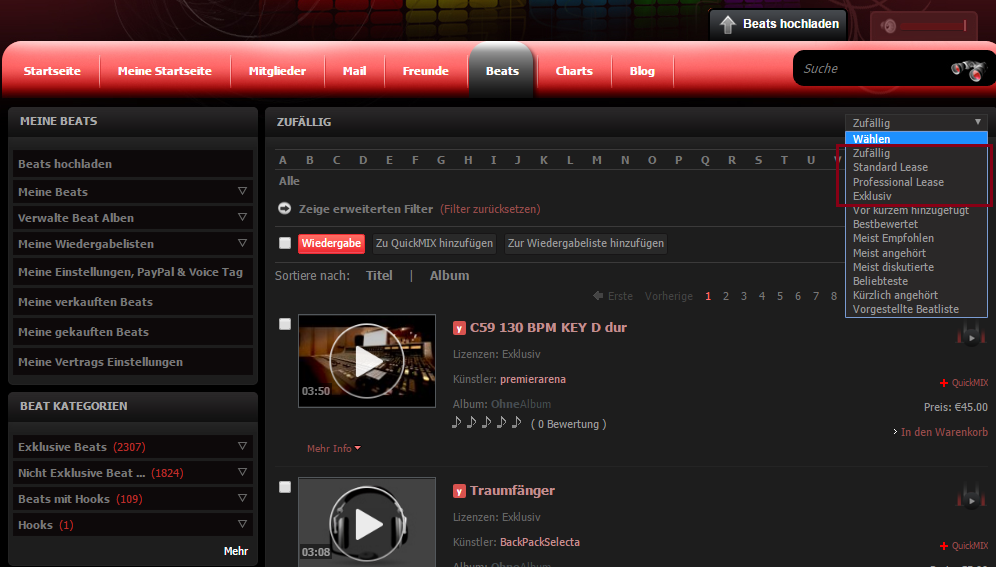Expand Beats mit Hooks category
996x567 pixels.
[242, 498]
